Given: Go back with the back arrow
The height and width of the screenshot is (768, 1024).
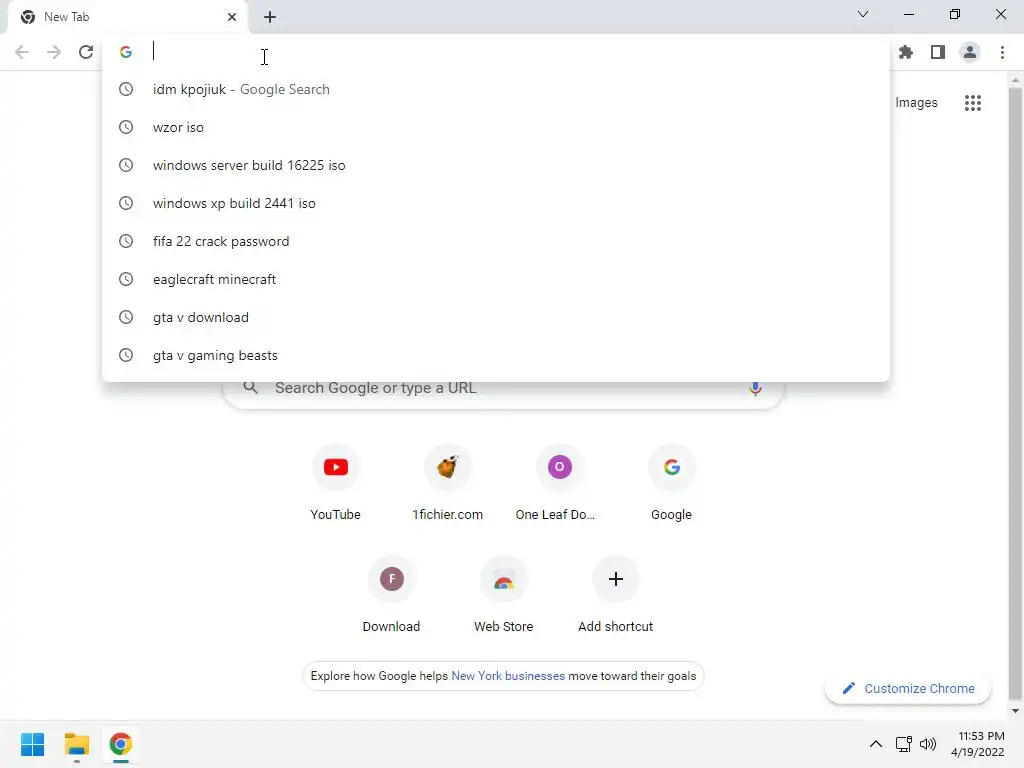Looking at the screenshot, I should (22, 52).
